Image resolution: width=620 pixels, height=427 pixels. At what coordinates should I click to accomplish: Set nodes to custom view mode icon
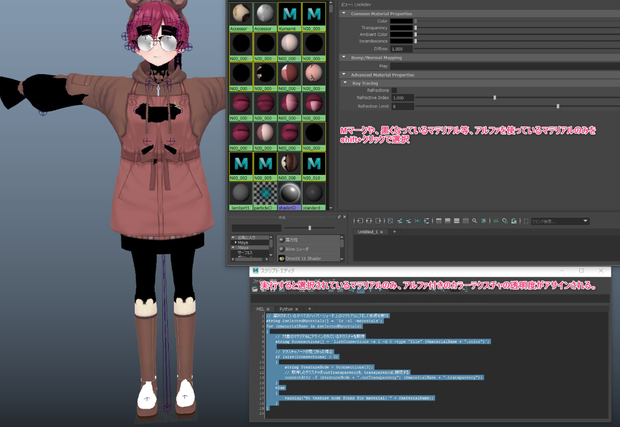(465, 221)
